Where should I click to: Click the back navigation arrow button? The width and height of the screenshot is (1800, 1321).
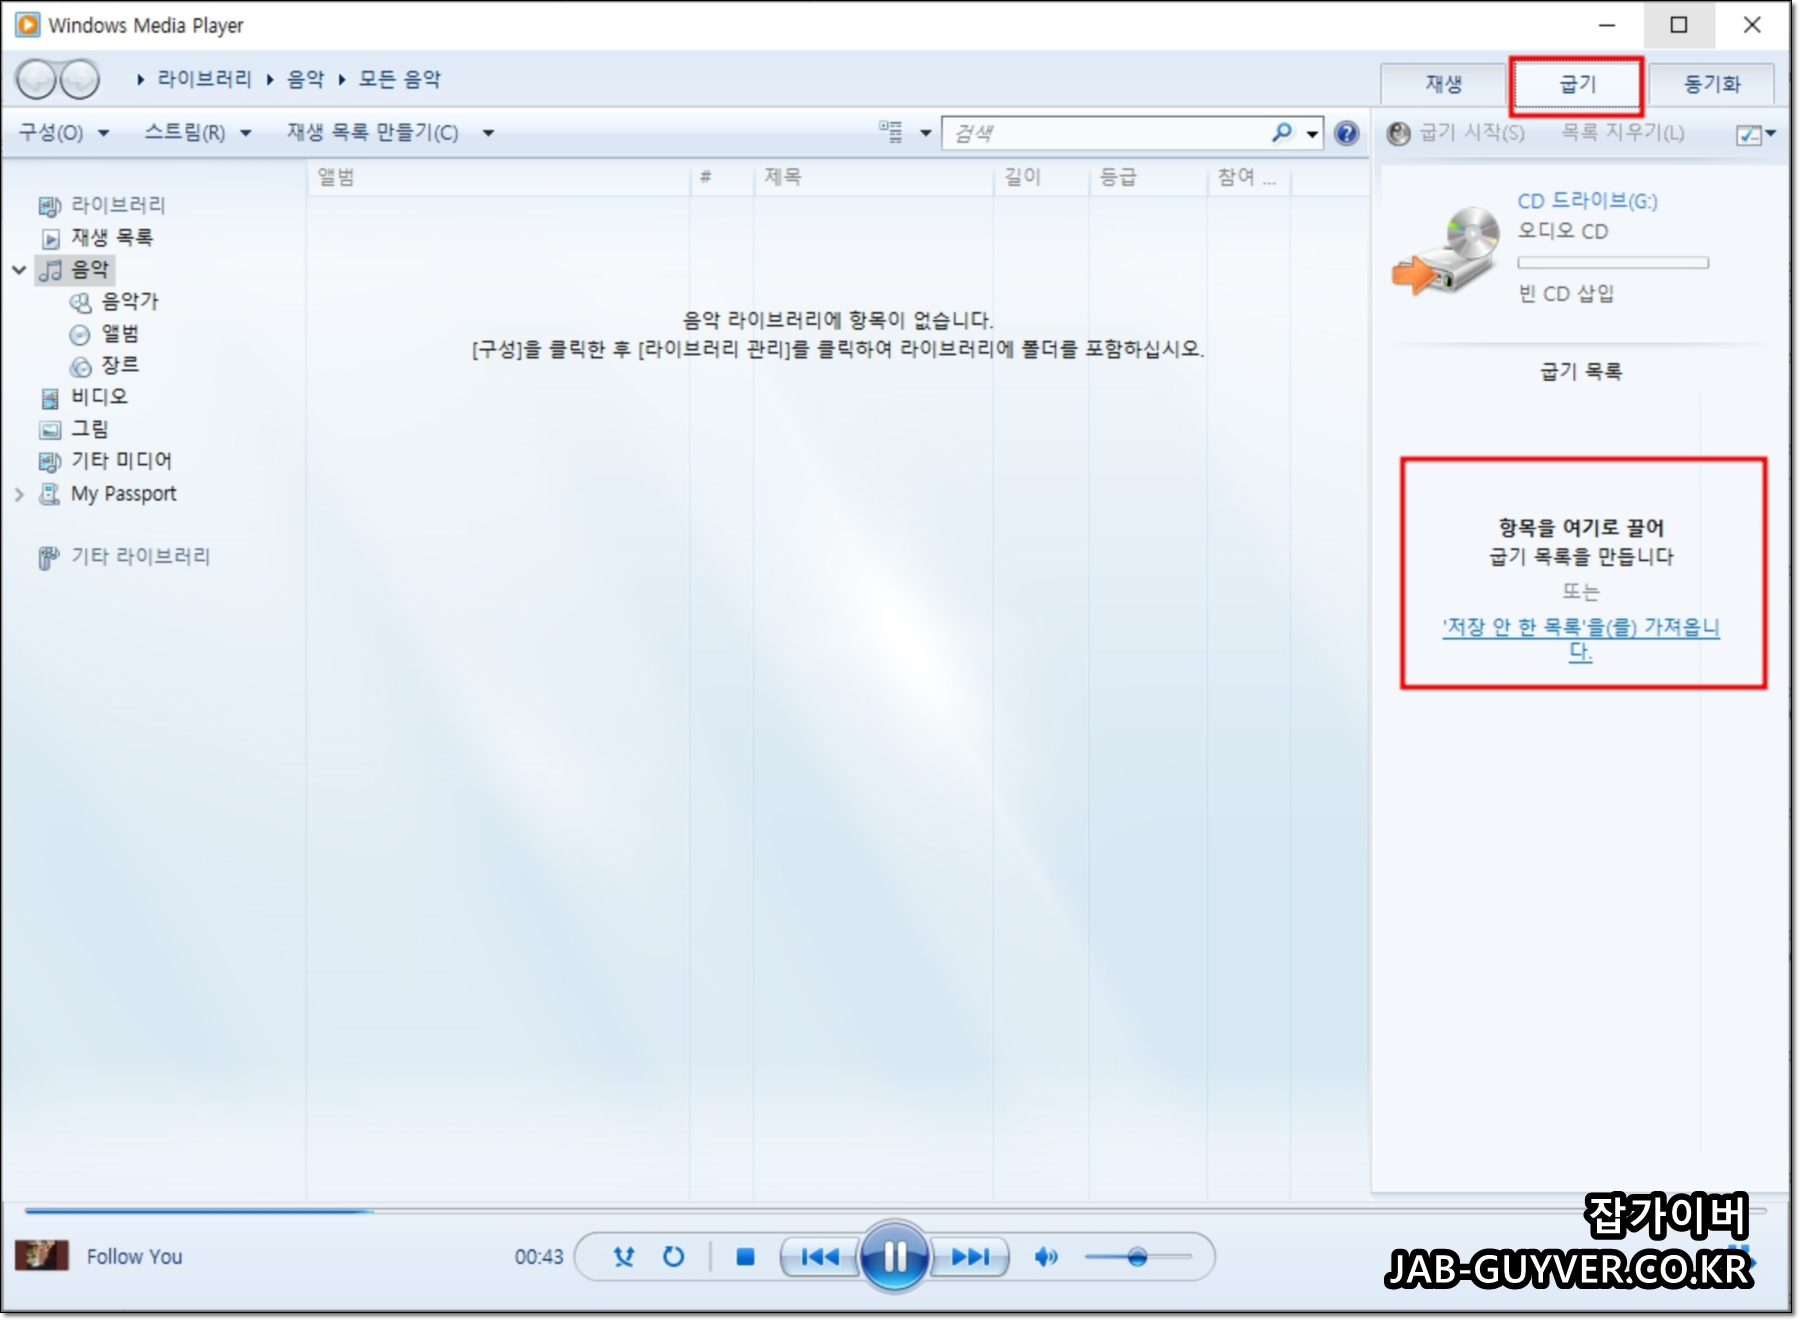coord(36,79)
